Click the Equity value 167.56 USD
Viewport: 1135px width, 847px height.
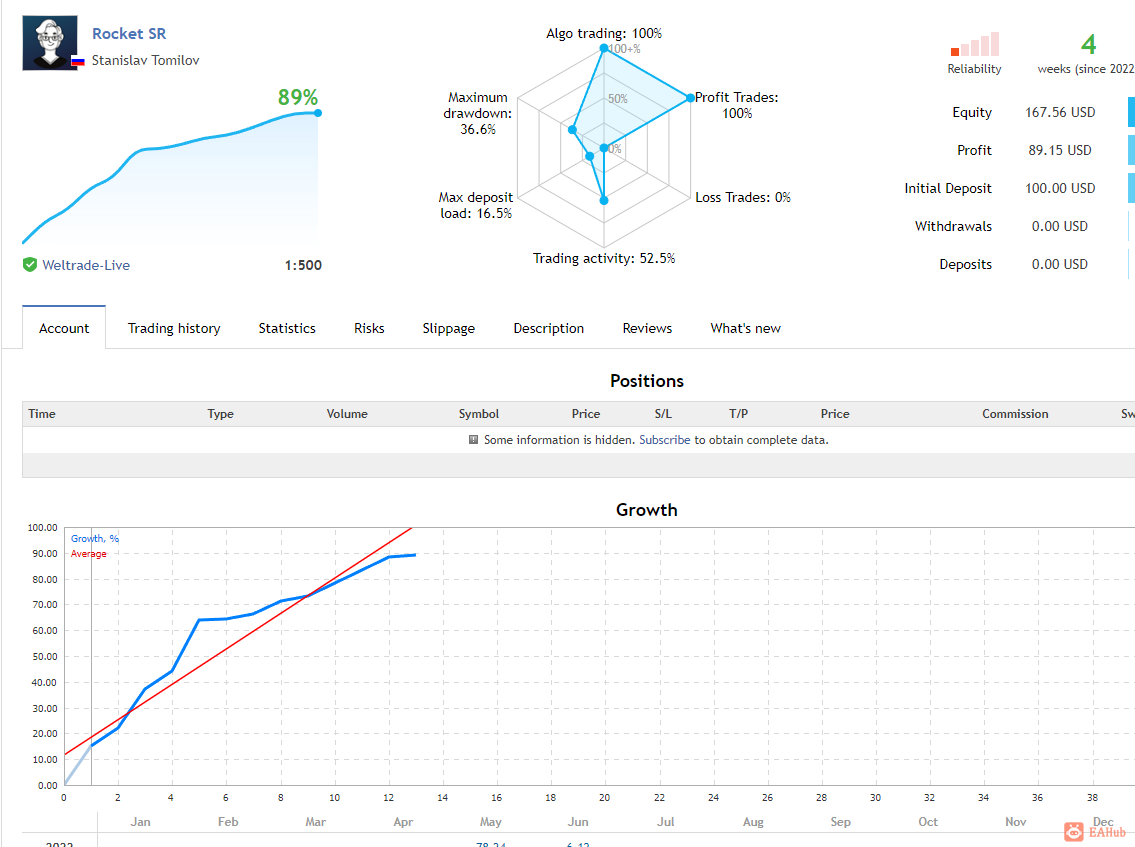(x=1060, y=112)
